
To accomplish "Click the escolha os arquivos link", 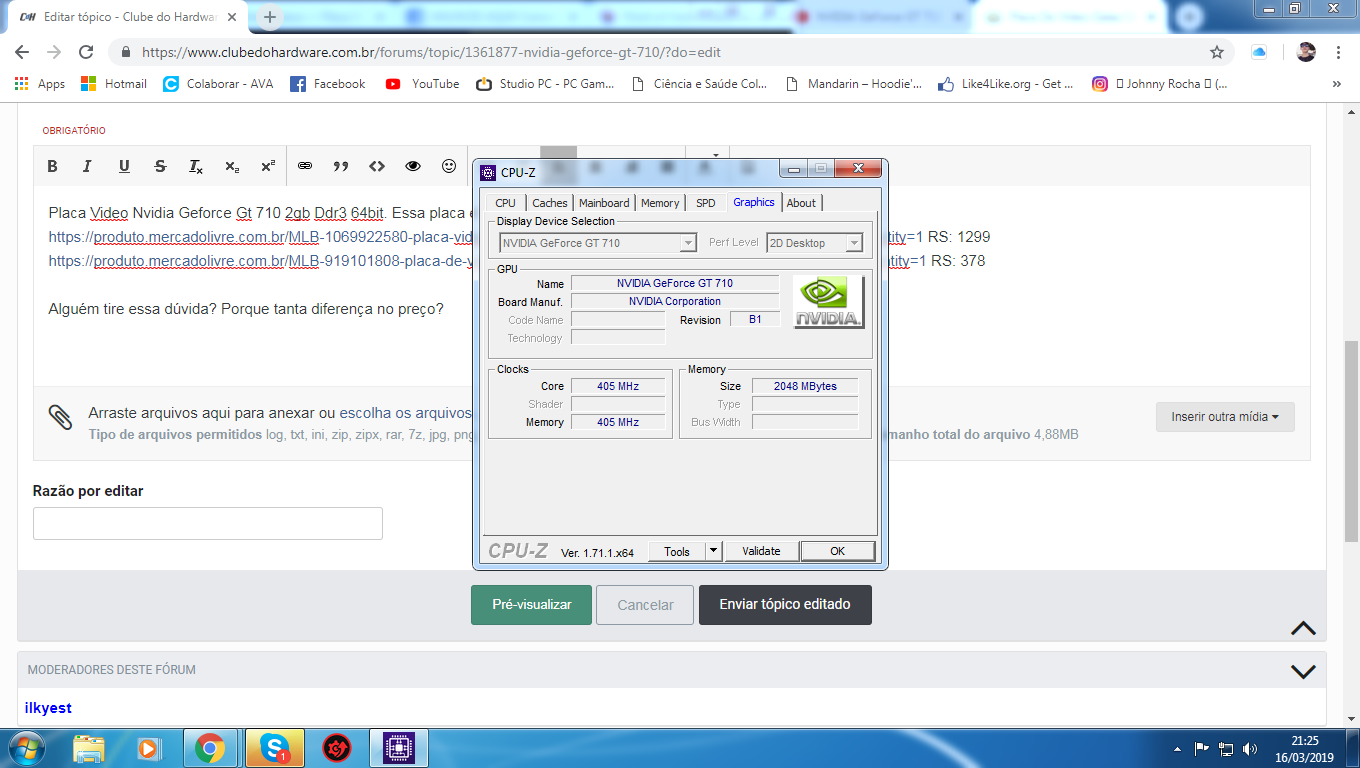I will pos(405,413).
